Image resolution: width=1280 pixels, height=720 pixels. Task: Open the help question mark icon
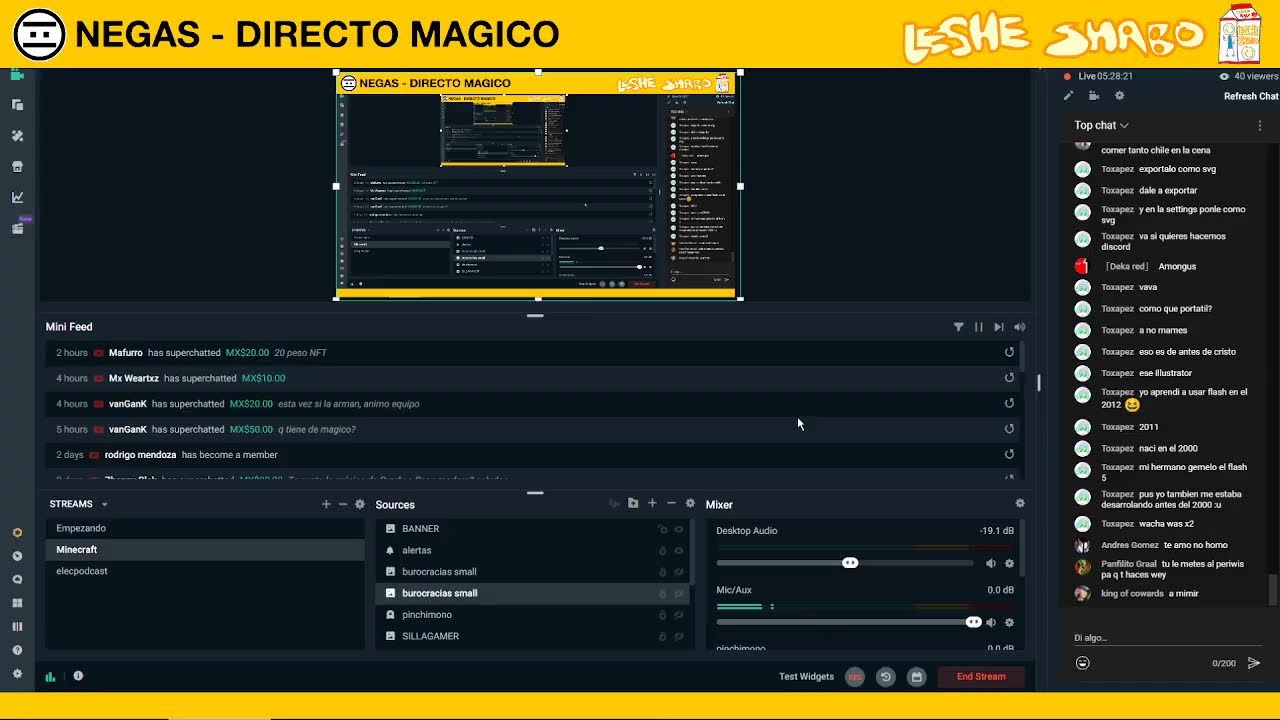(17, 650)
